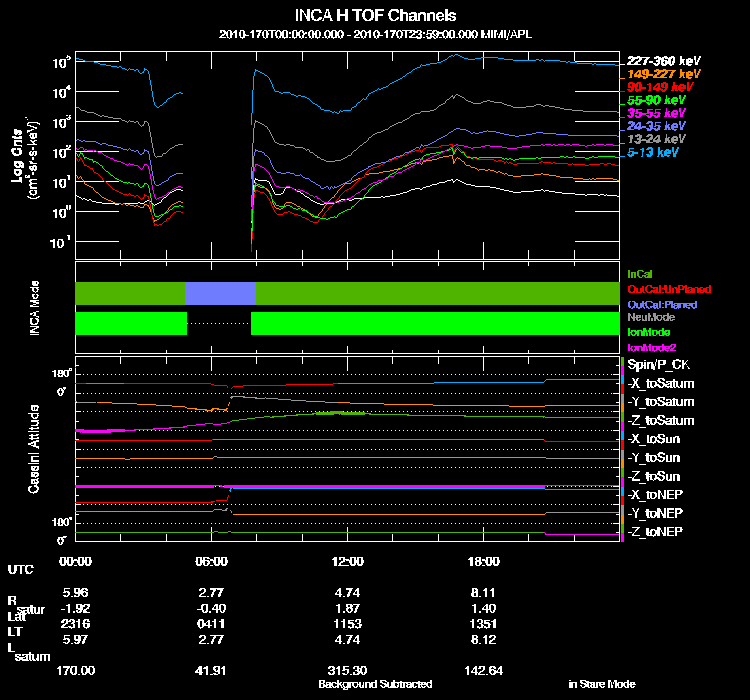Click the OutCal:UnPlaned legend label
The image size is (750, 700).
669,289
